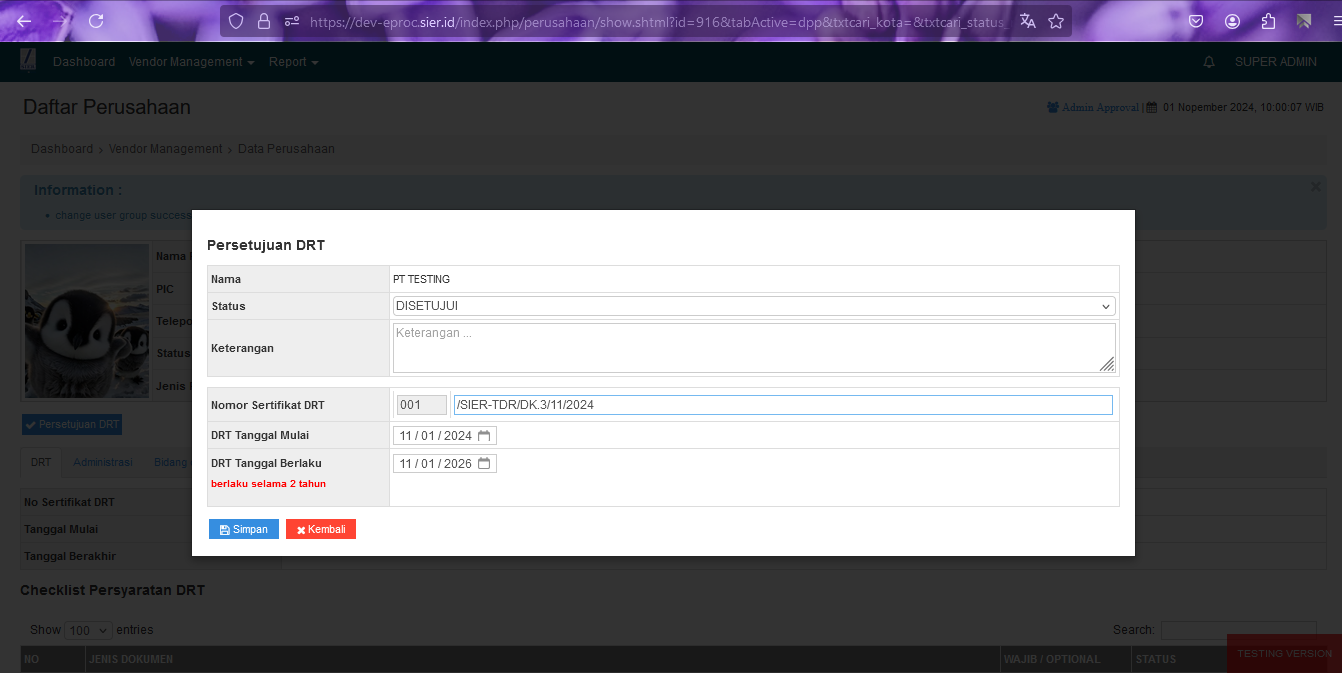Click the 'Daftar Perusahaan' page title
This screenshot has height=673, width=1342.
(107, 107)
